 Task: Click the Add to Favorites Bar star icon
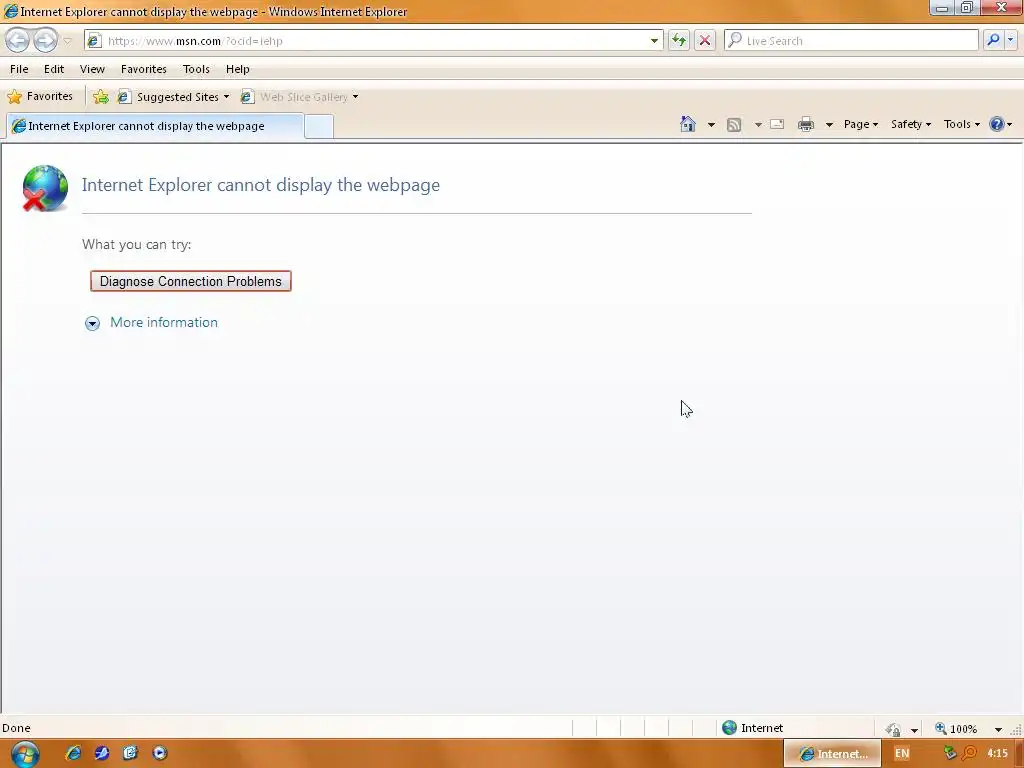(101, 97)
